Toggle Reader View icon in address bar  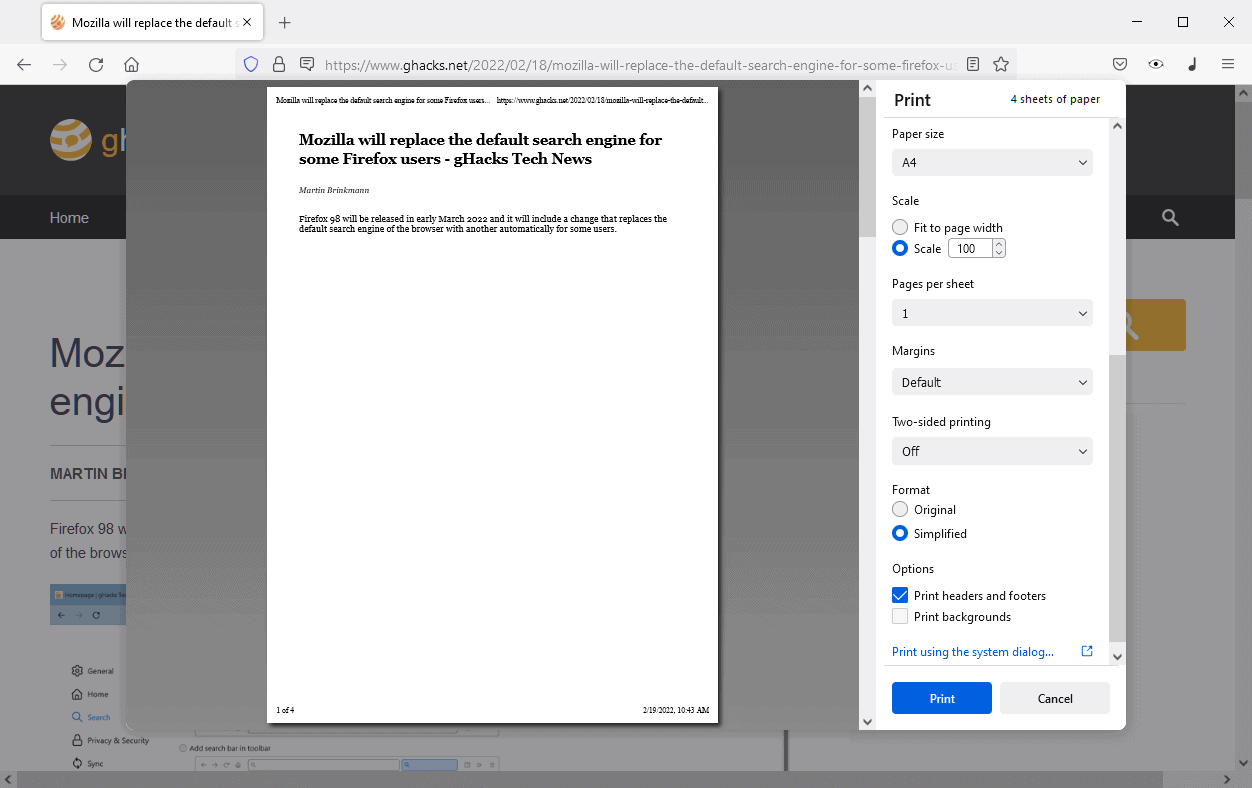[973, 64]
